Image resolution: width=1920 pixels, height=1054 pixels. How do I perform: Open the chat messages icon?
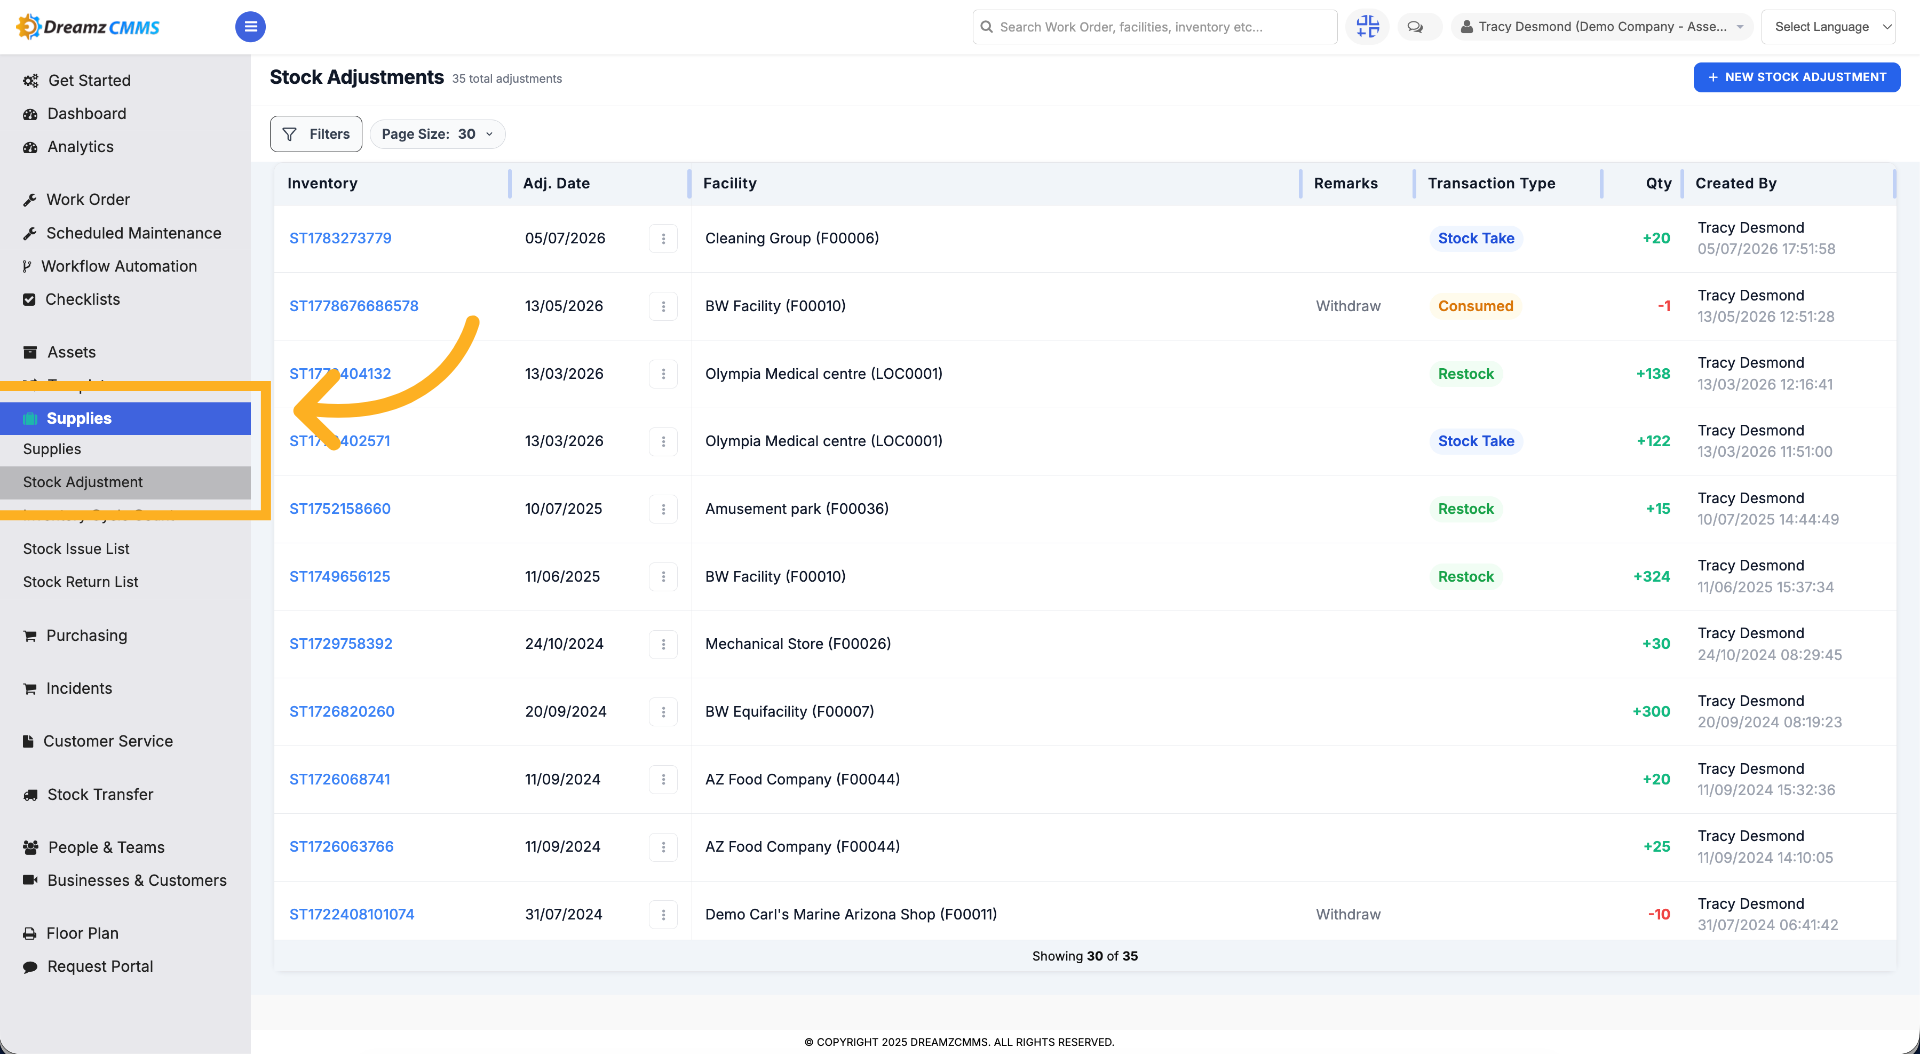point(1415,27)
